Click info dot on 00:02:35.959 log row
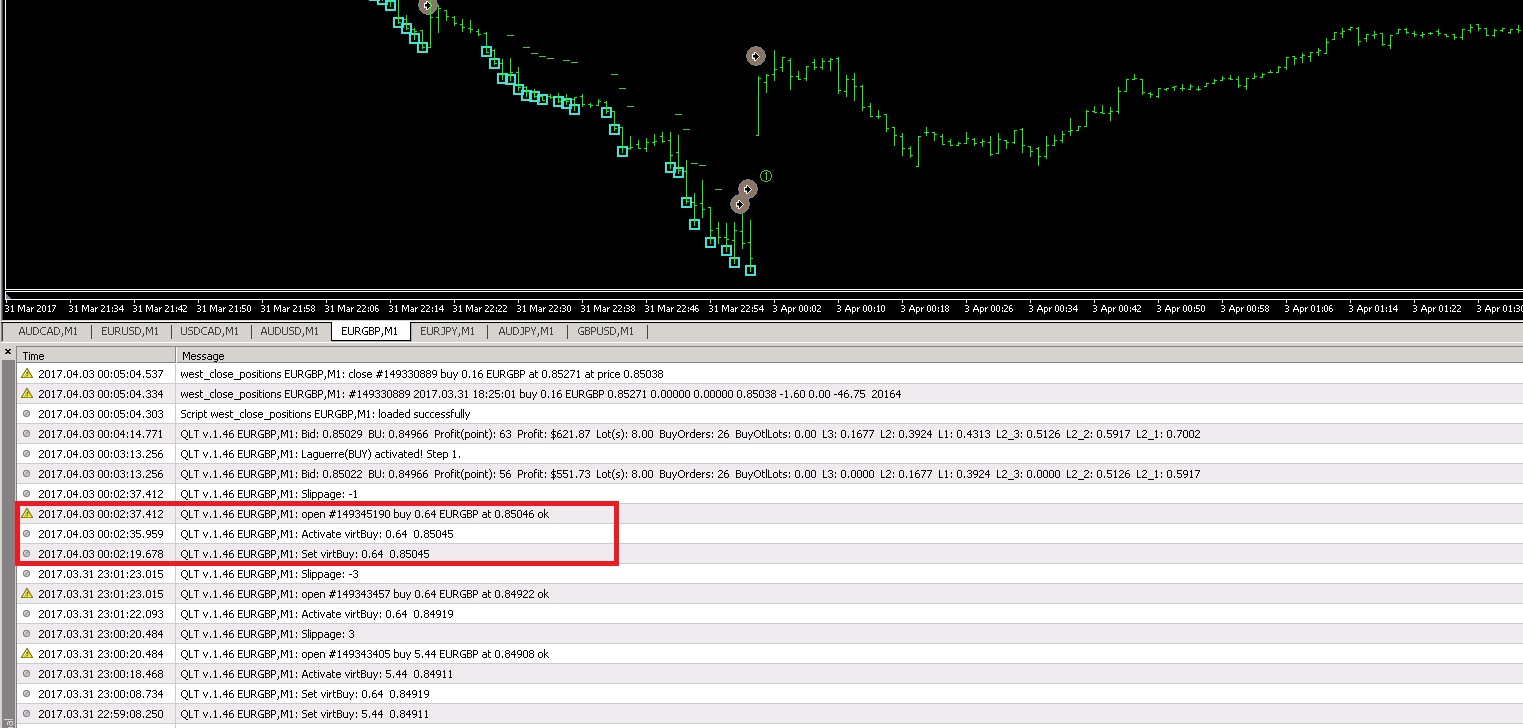The image size is (1523, 728). point(27,533)
